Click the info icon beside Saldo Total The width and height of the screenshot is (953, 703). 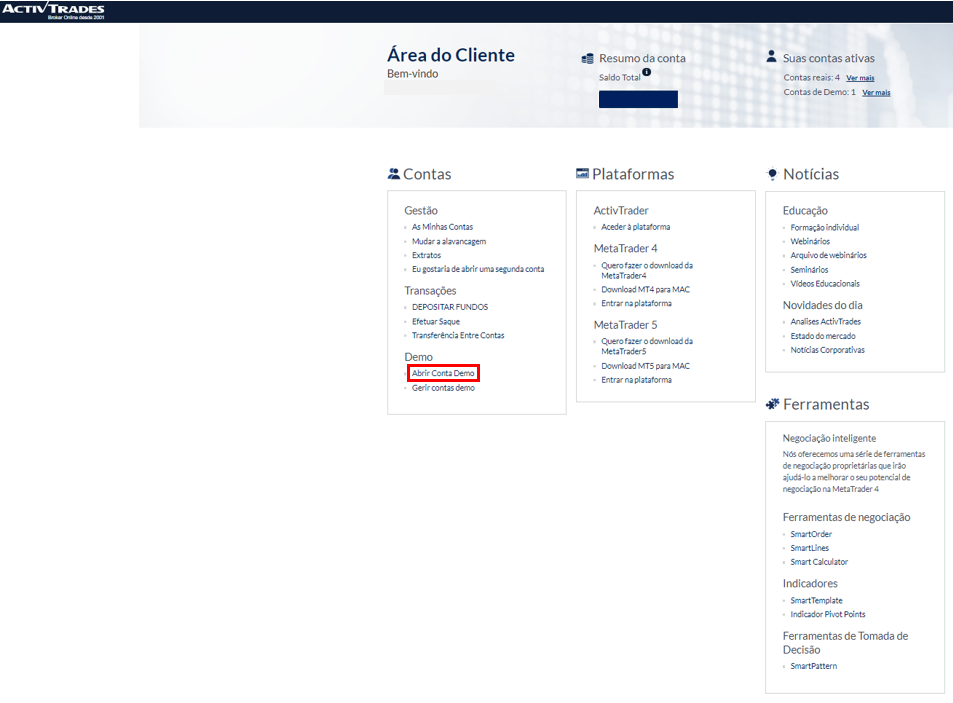click(647, 72)
